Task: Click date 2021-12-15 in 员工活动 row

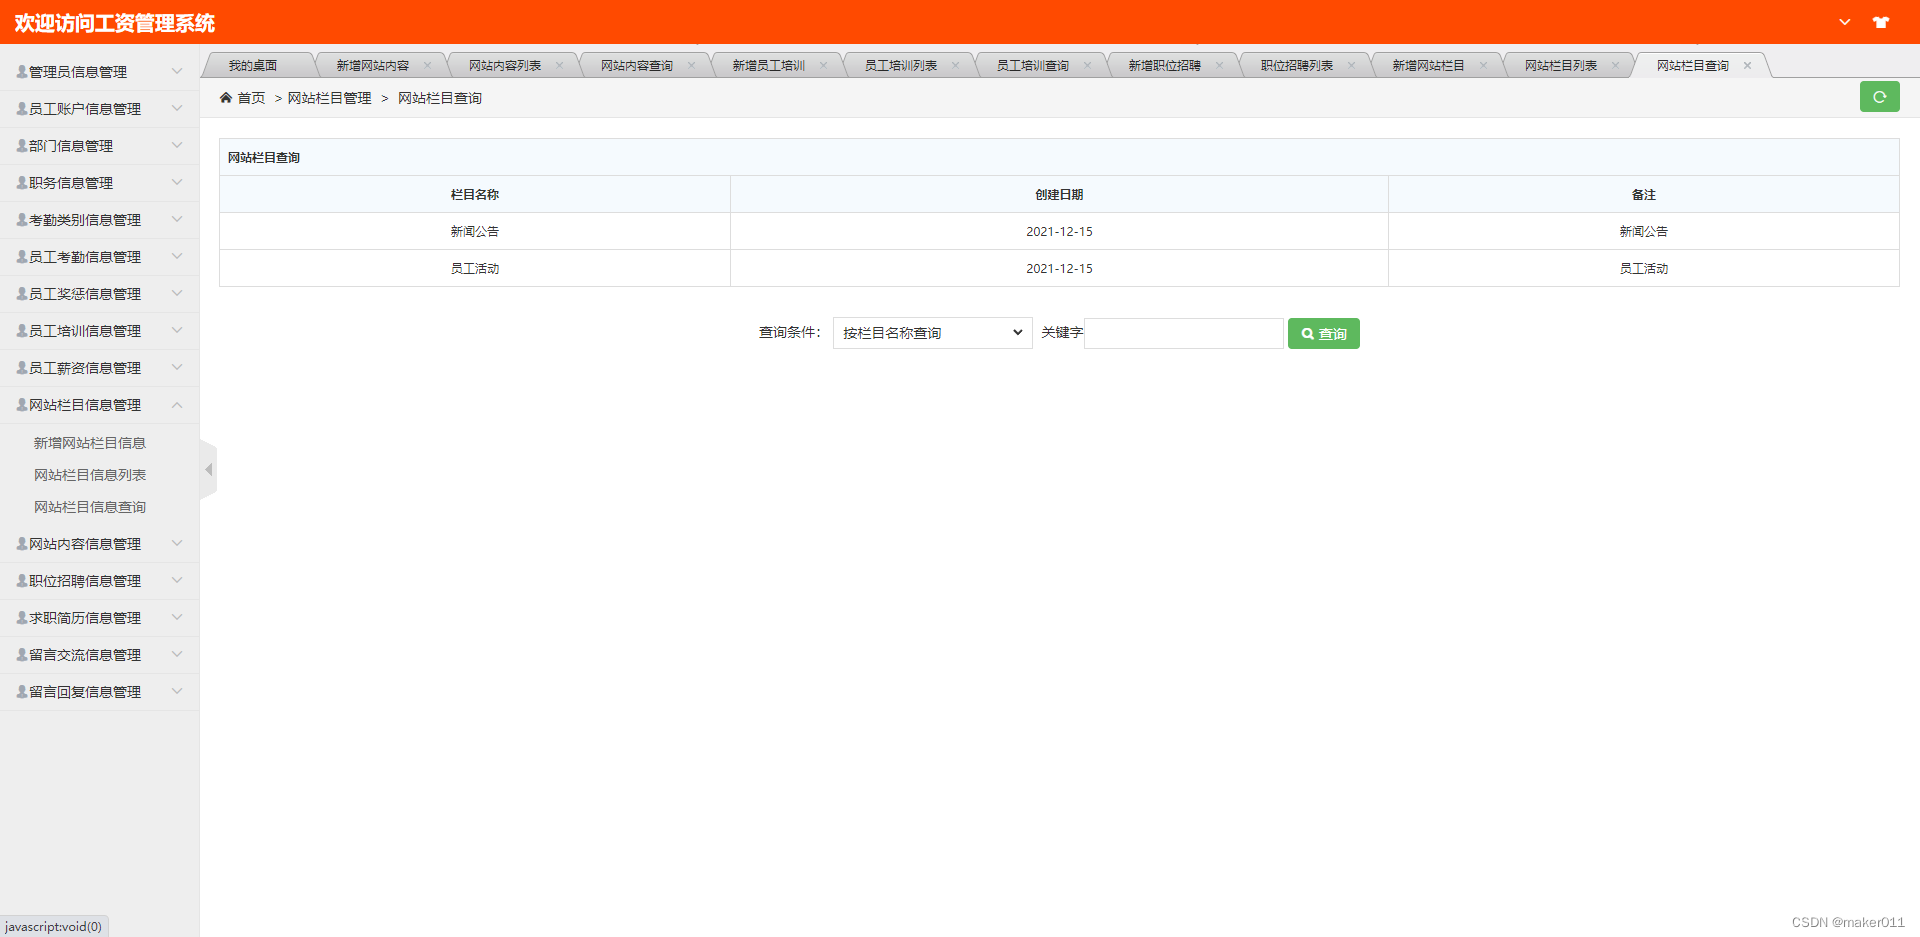Action: pyautogui.click(x=1059, y=269)
